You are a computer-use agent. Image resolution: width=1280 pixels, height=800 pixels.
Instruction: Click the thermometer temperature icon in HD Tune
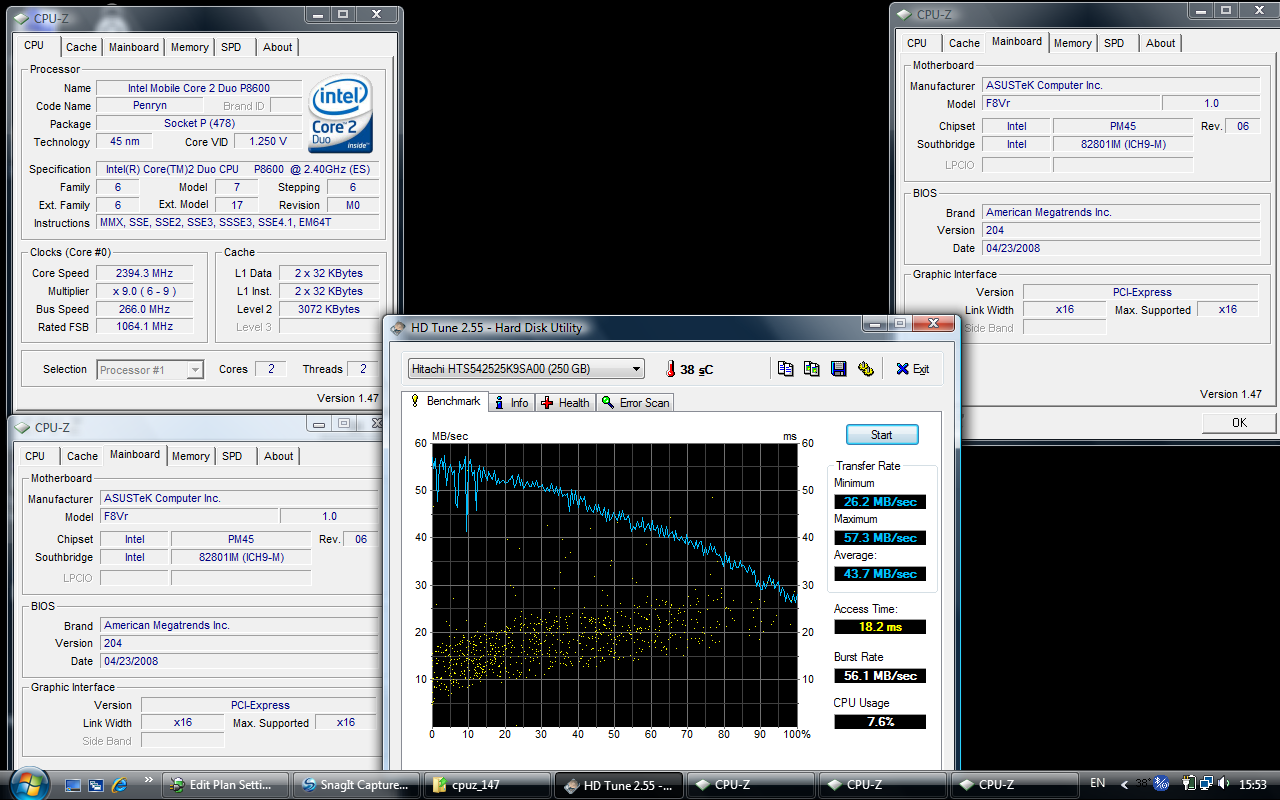[670, 369]
